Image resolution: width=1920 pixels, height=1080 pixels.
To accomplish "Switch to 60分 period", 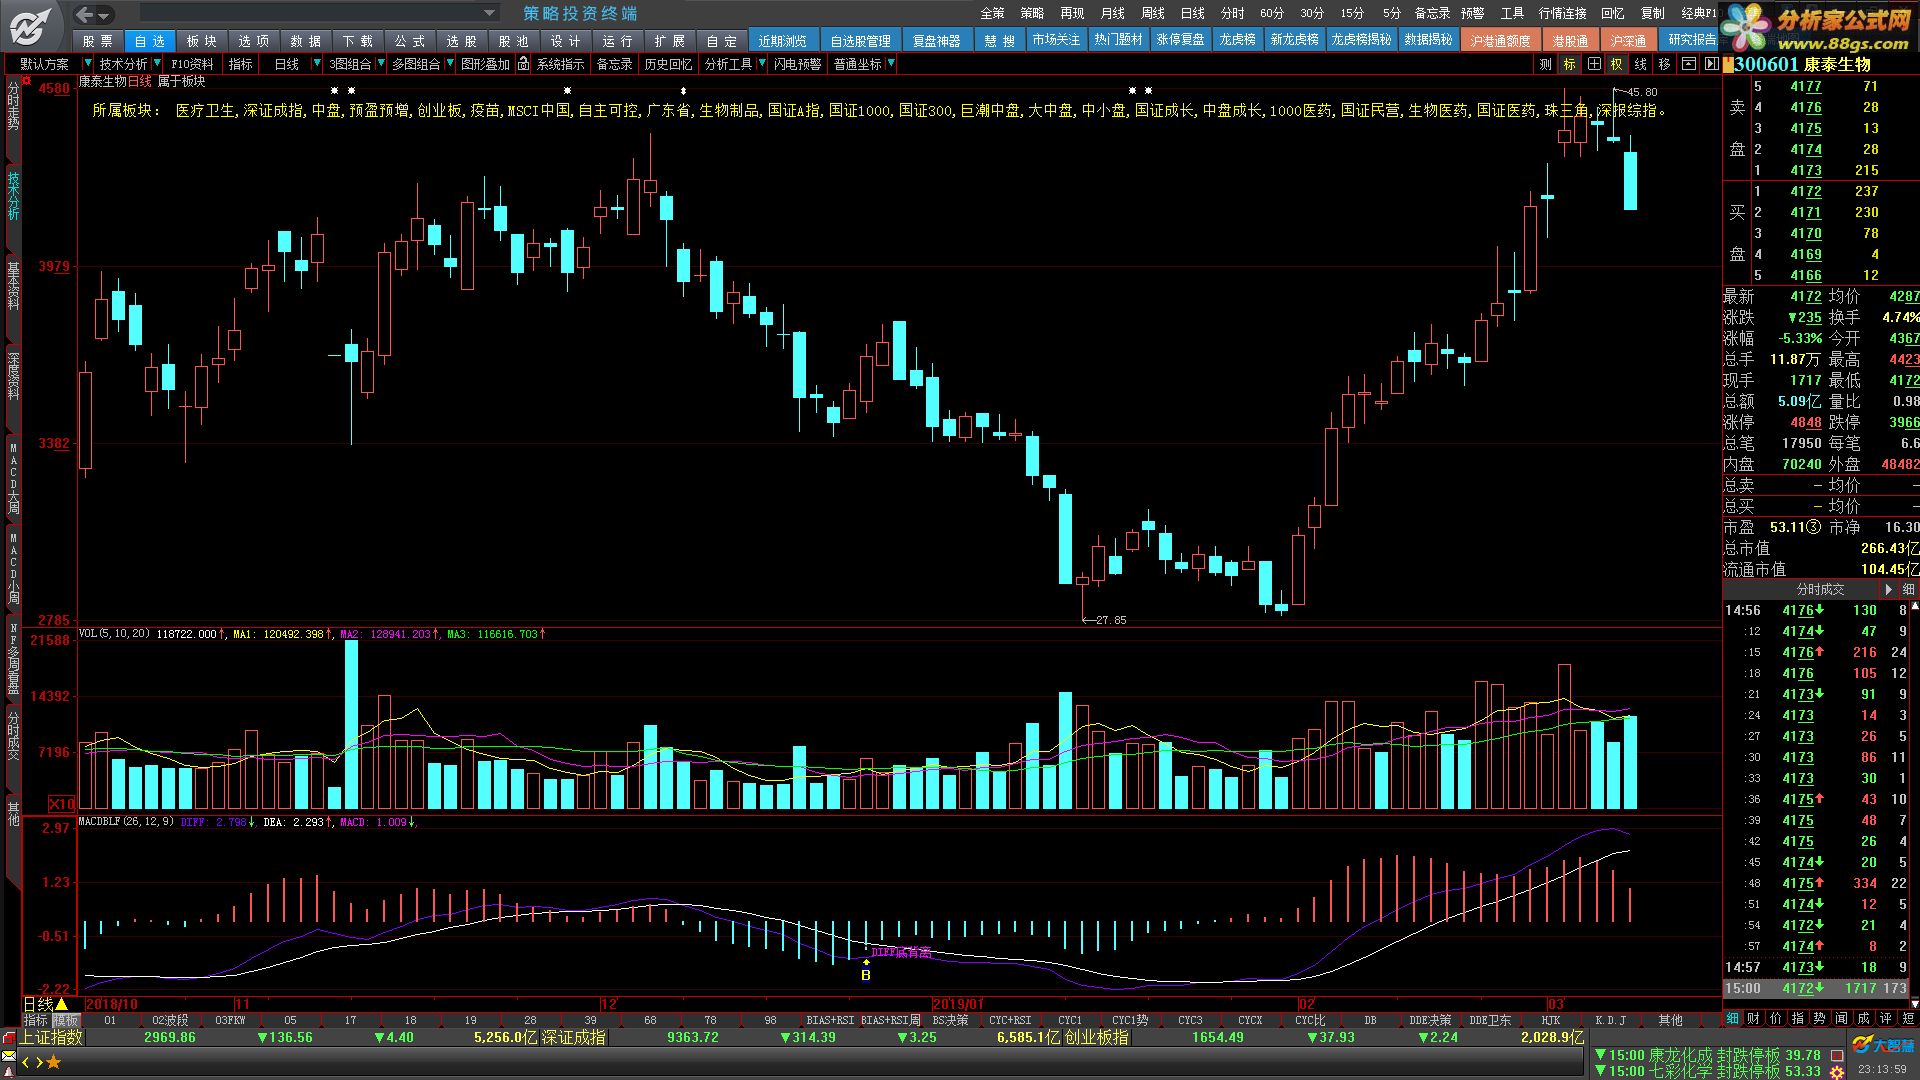I will pyautogui.click(x=1272, y=13).
